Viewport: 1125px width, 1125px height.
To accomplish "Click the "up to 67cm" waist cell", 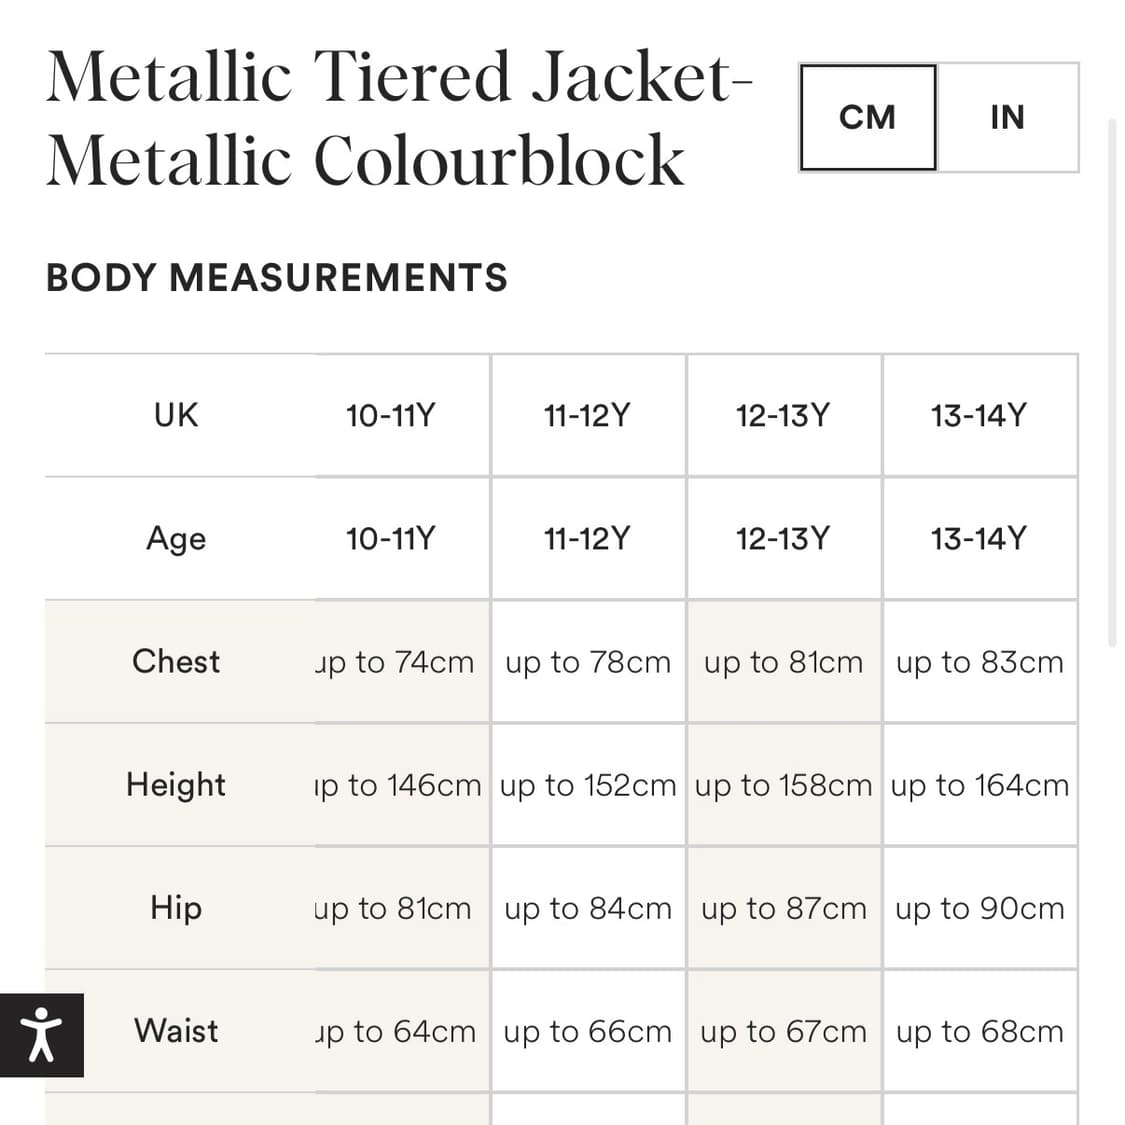I will pos(784,1031).
